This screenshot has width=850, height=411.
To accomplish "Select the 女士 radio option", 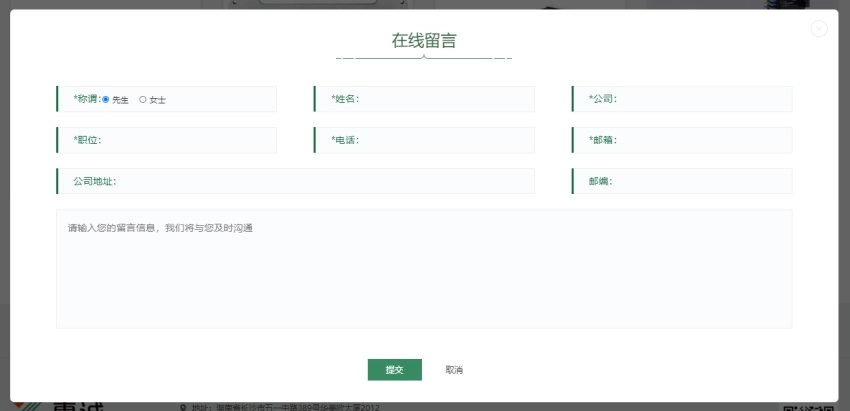I will click(143, 99).
